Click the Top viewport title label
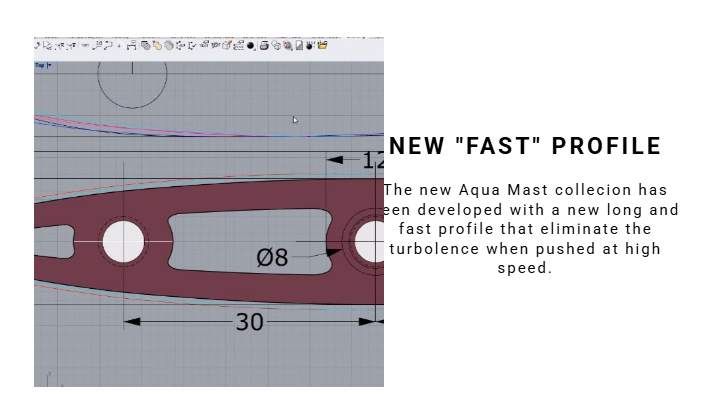704x397 pixels. pos(40,65)
